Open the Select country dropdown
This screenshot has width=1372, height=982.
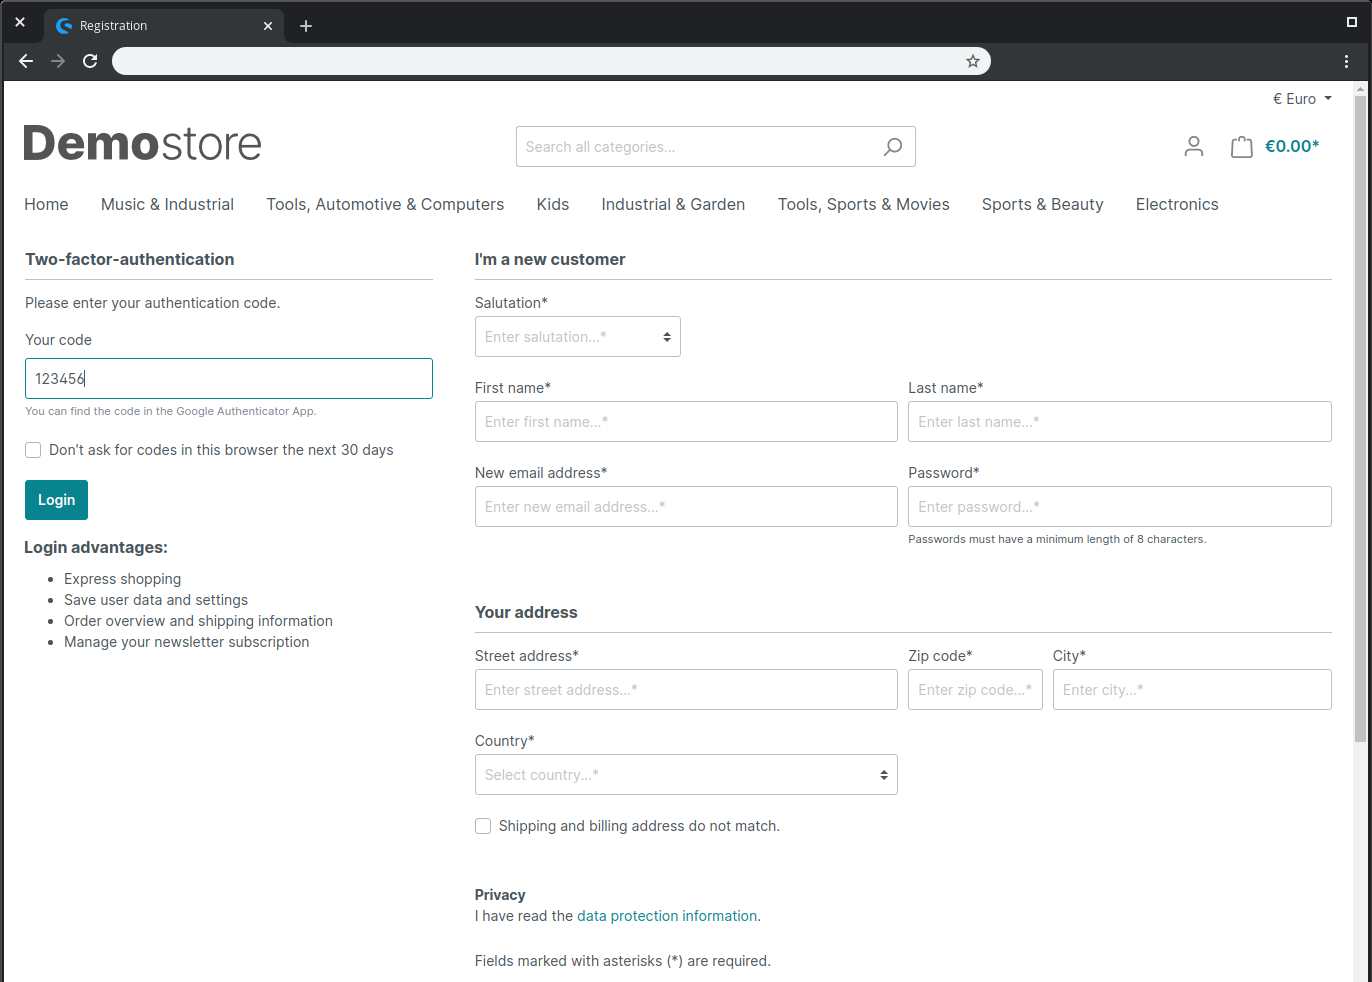click(686, 775)
